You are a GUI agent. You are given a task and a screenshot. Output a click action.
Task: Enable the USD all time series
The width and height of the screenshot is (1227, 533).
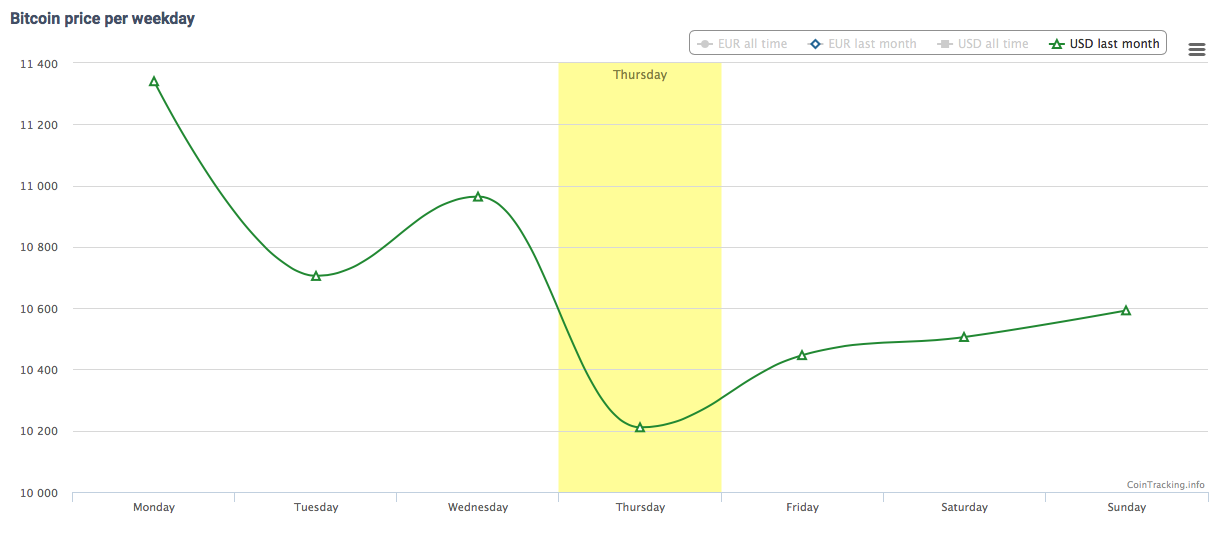point(993,44)
